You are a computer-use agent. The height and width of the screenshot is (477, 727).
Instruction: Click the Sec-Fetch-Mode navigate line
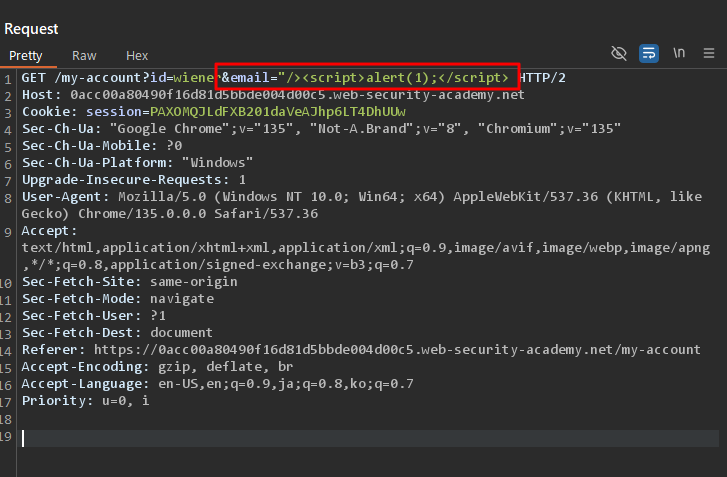coord(118,299)
